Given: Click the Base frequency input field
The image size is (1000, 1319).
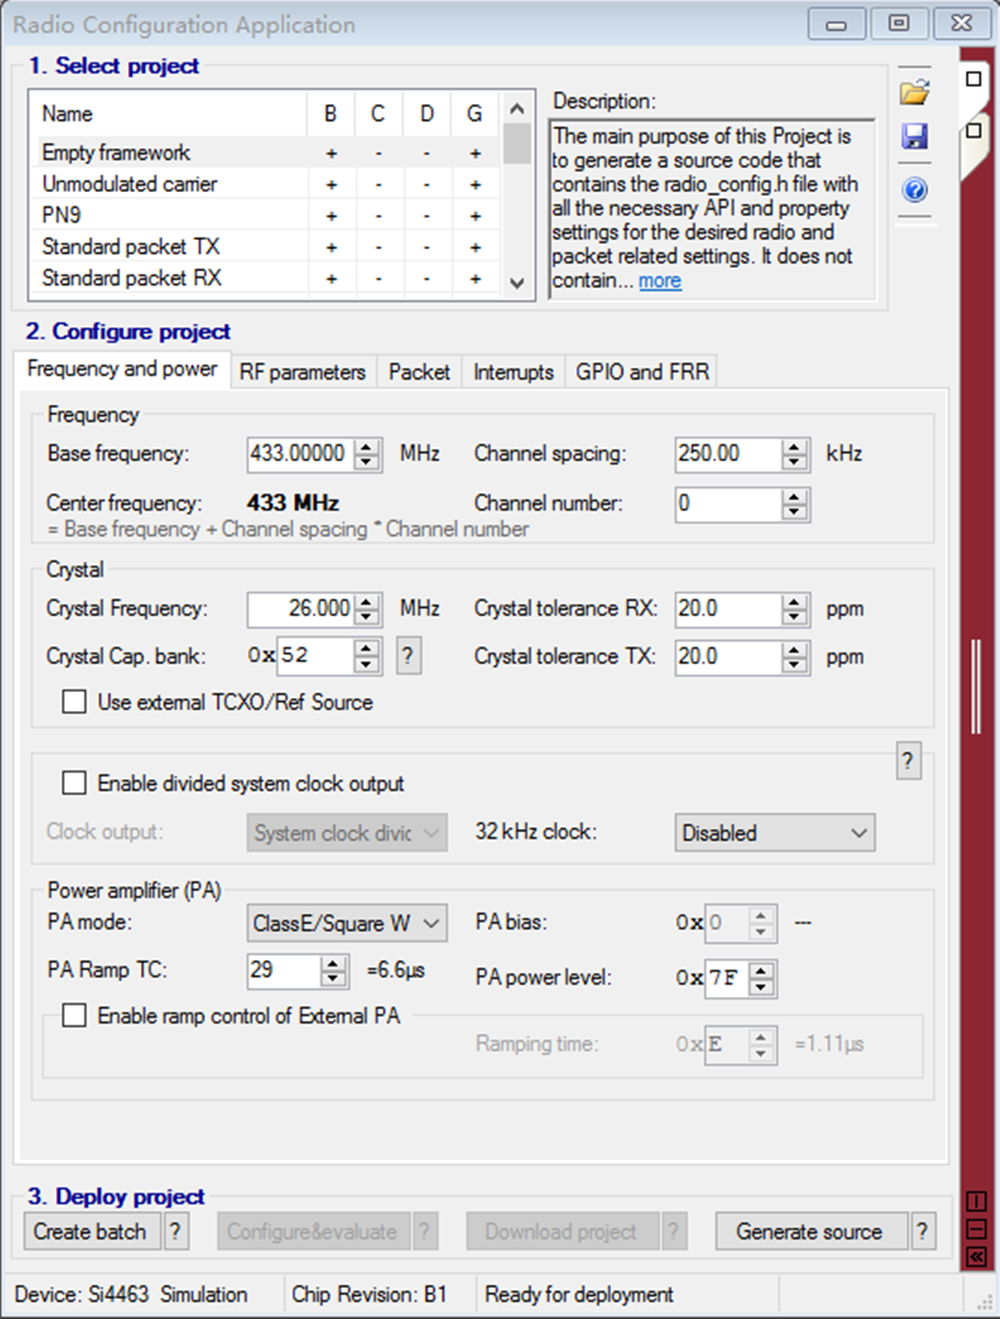Looking at the screenshot, I should click(300, 454).
